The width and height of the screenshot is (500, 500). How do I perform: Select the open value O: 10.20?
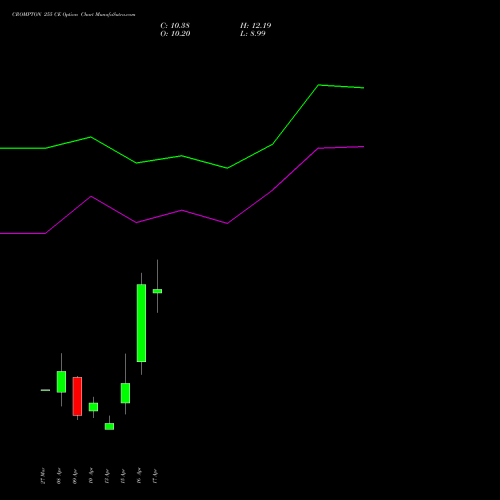tap(175, 34)
